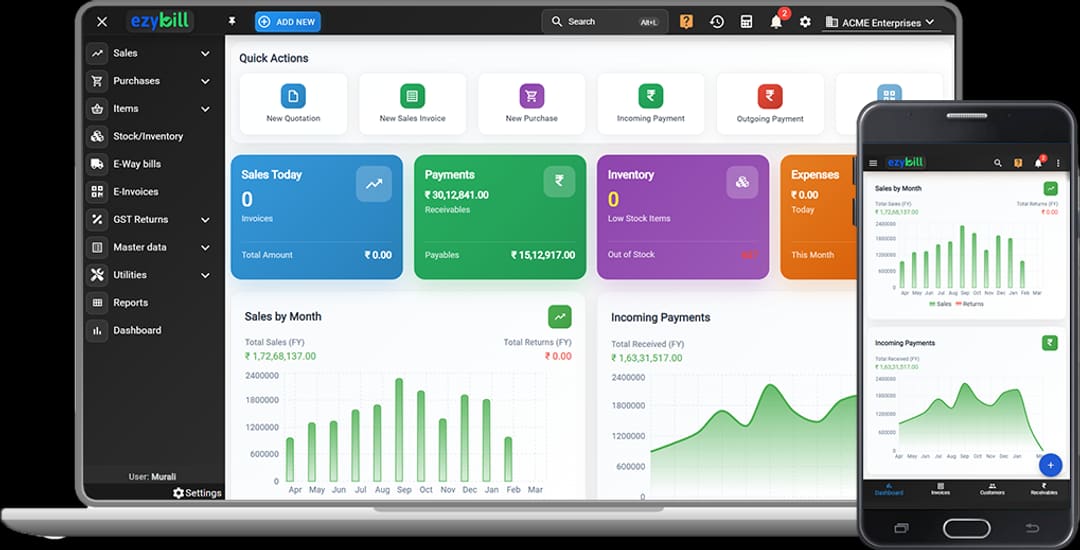Viewport: 1080px width, 550px height.
Task: Click the Outgoing Payment icon
Action: [x=769, y=97]
